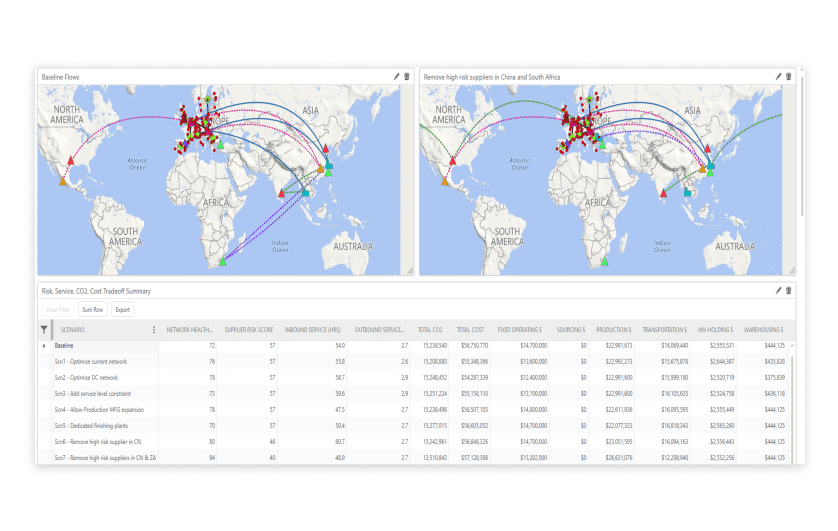838x531 pixels.
Task: Open the table filter funnel icon
Action: [x=44, y=330]
